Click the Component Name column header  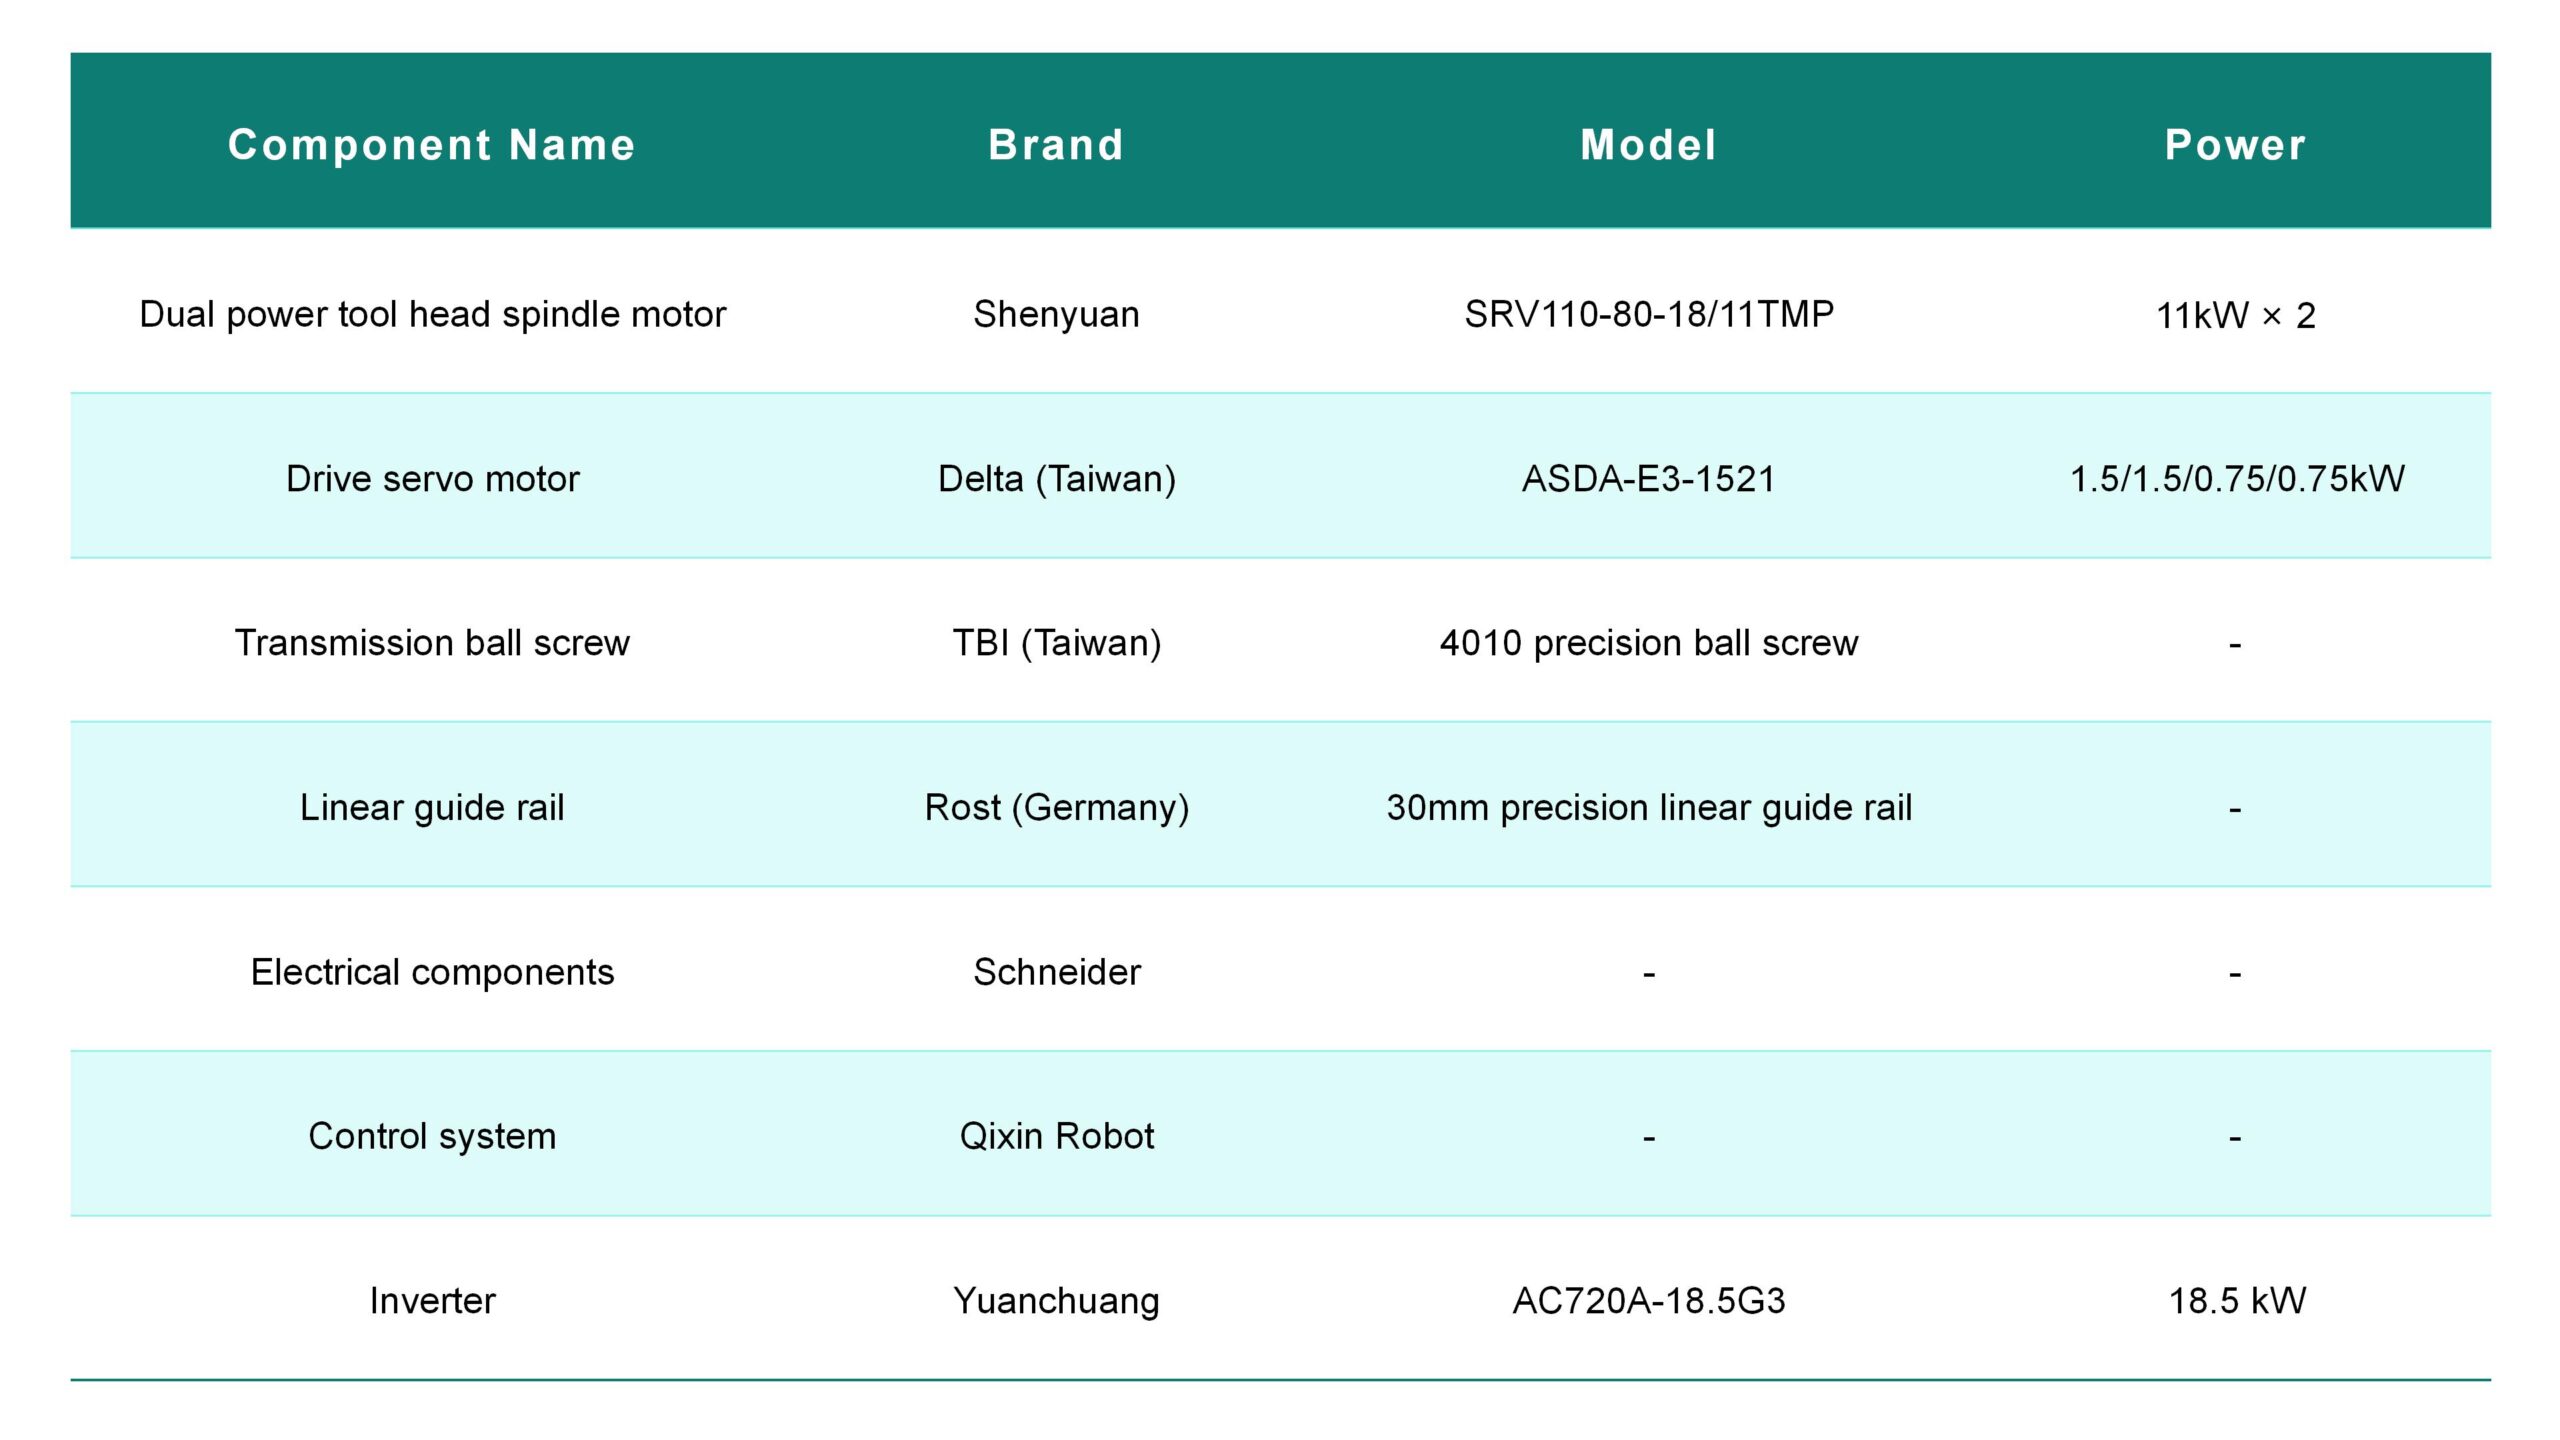pyautogui.click(x=431, y=145)
